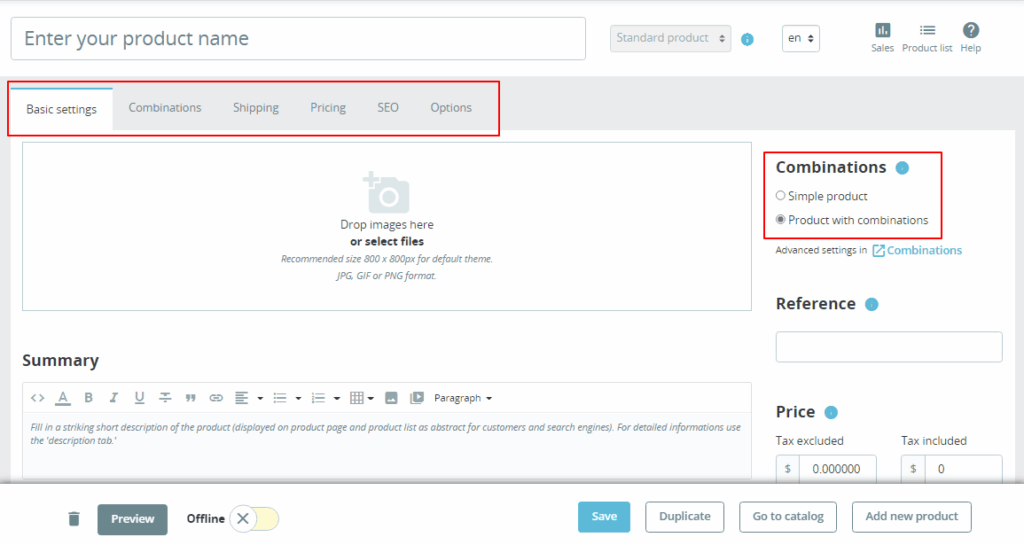The height and width of the screenshot is (545, 1024).
Task: Click the product name input field
Action: coord(298,39)
